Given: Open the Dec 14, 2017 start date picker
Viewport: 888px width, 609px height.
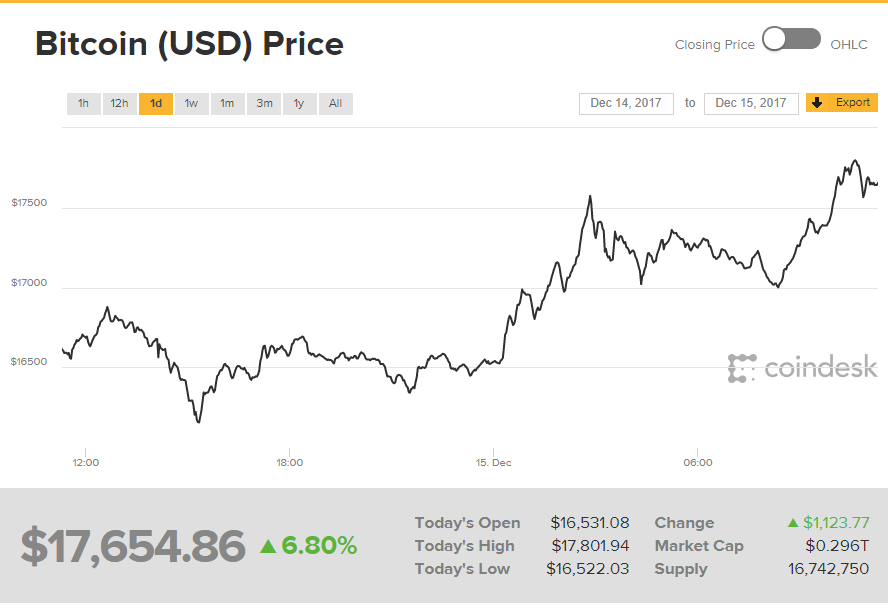Looking at the screenshot, I should (626, 103).
